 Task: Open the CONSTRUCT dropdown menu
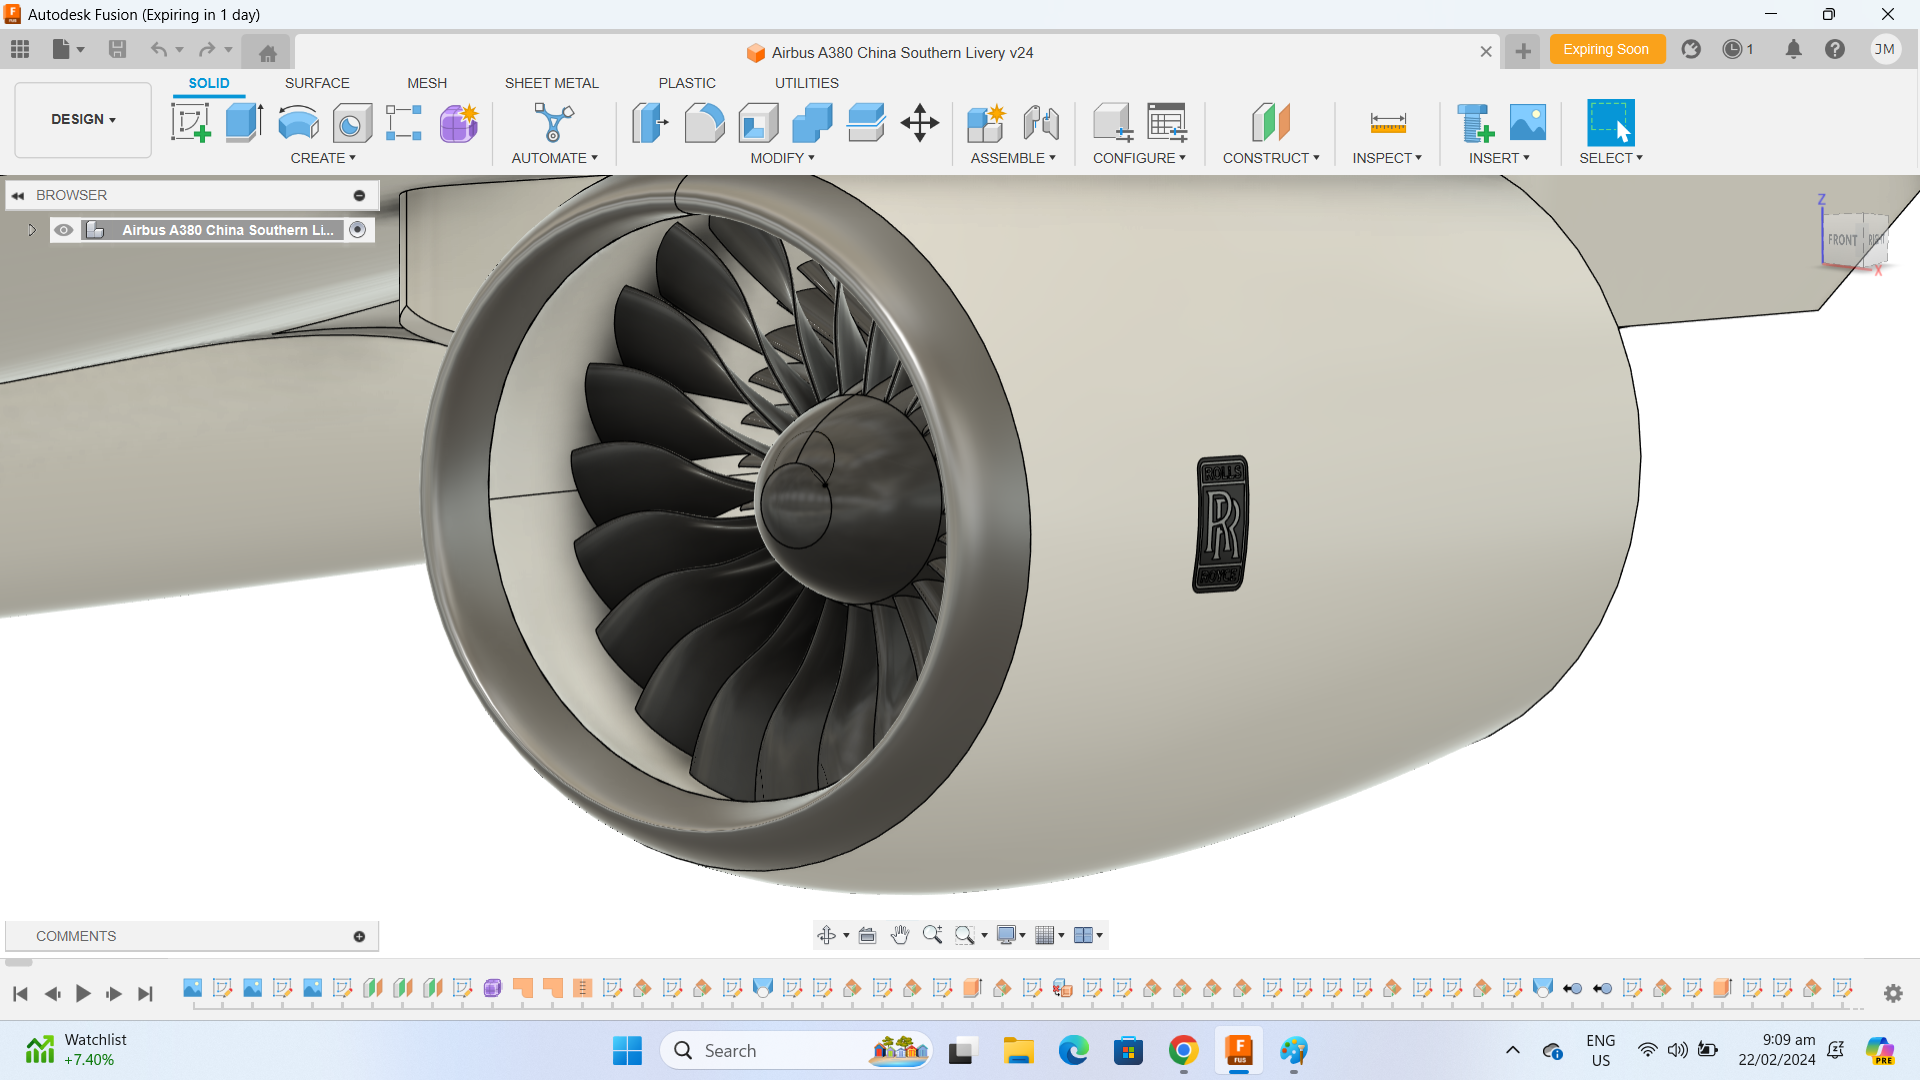pos(1270,158)
